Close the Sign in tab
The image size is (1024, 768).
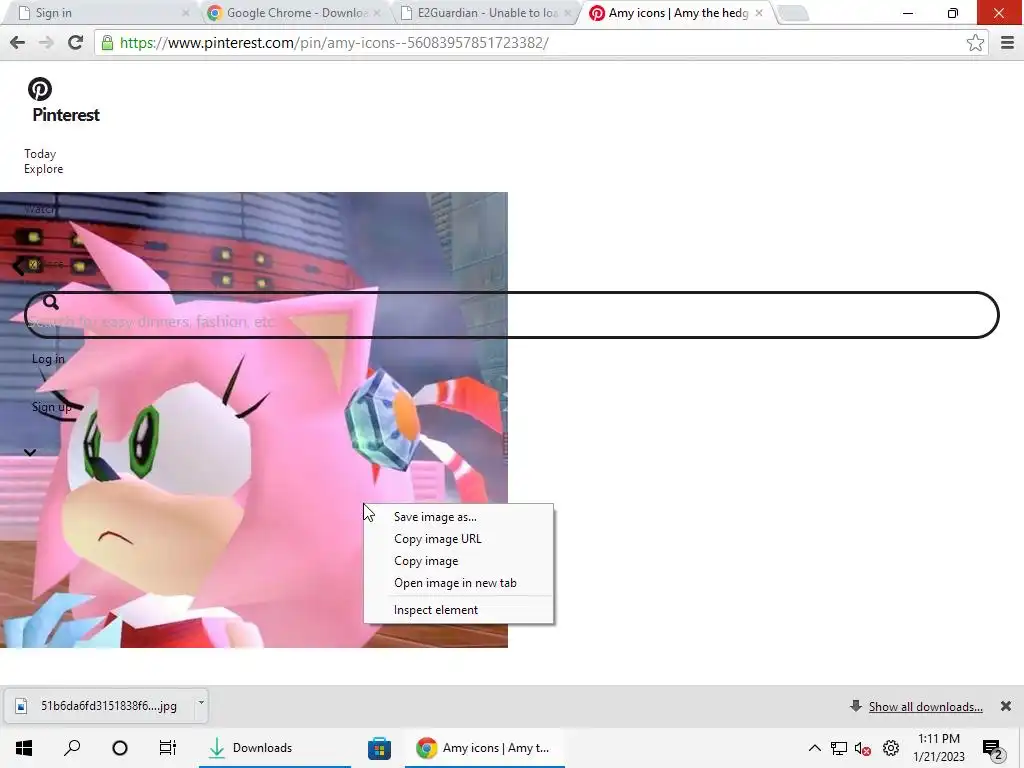pos(185,12)
